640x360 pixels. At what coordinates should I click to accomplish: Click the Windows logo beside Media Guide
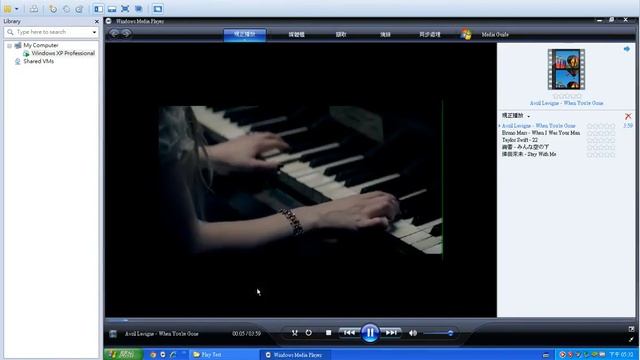(x=466, y=34)
